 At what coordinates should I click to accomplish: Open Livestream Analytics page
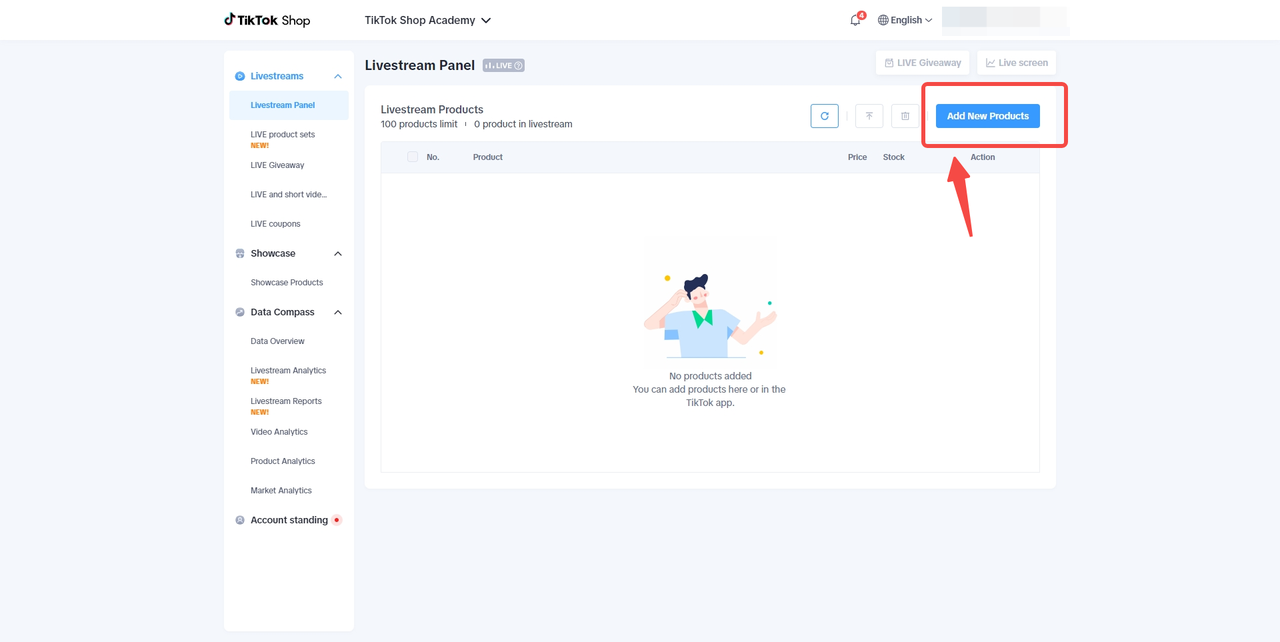pos(288,371)
